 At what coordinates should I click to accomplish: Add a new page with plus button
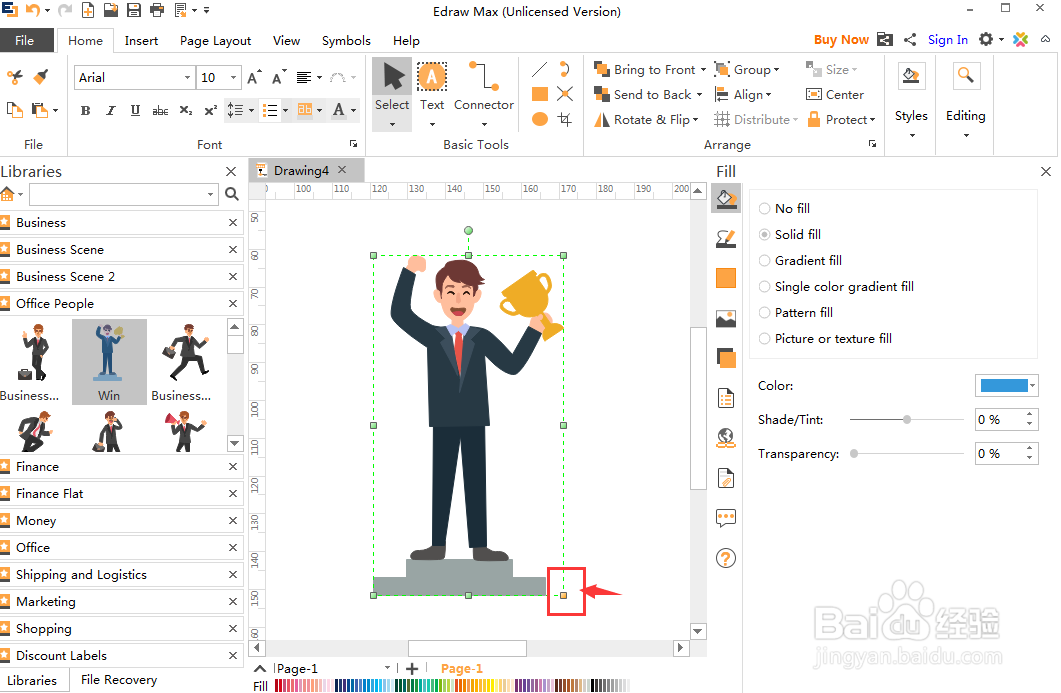point(412,669)
